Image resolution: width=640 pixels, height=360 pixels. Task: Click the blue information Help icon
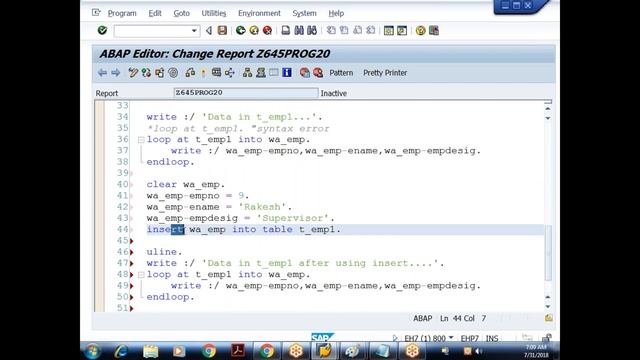click(x=287, y=73)
